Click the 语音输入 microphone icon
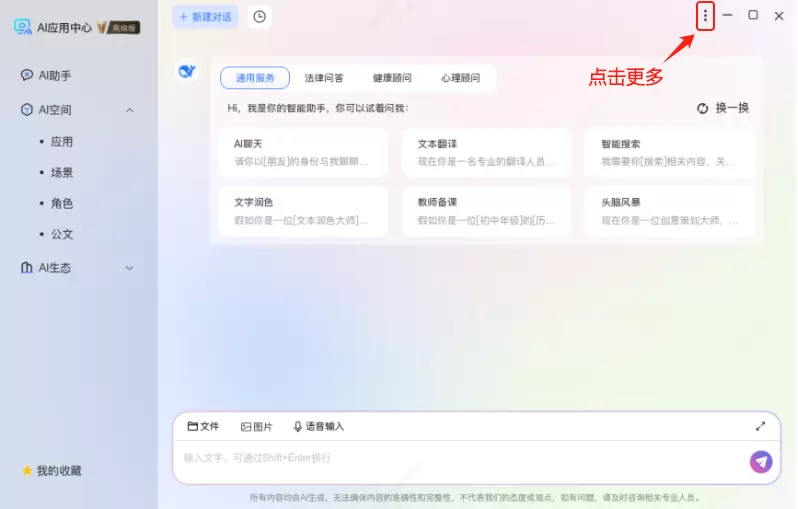The width and height of the screenshot is (798, 509). 298,427
